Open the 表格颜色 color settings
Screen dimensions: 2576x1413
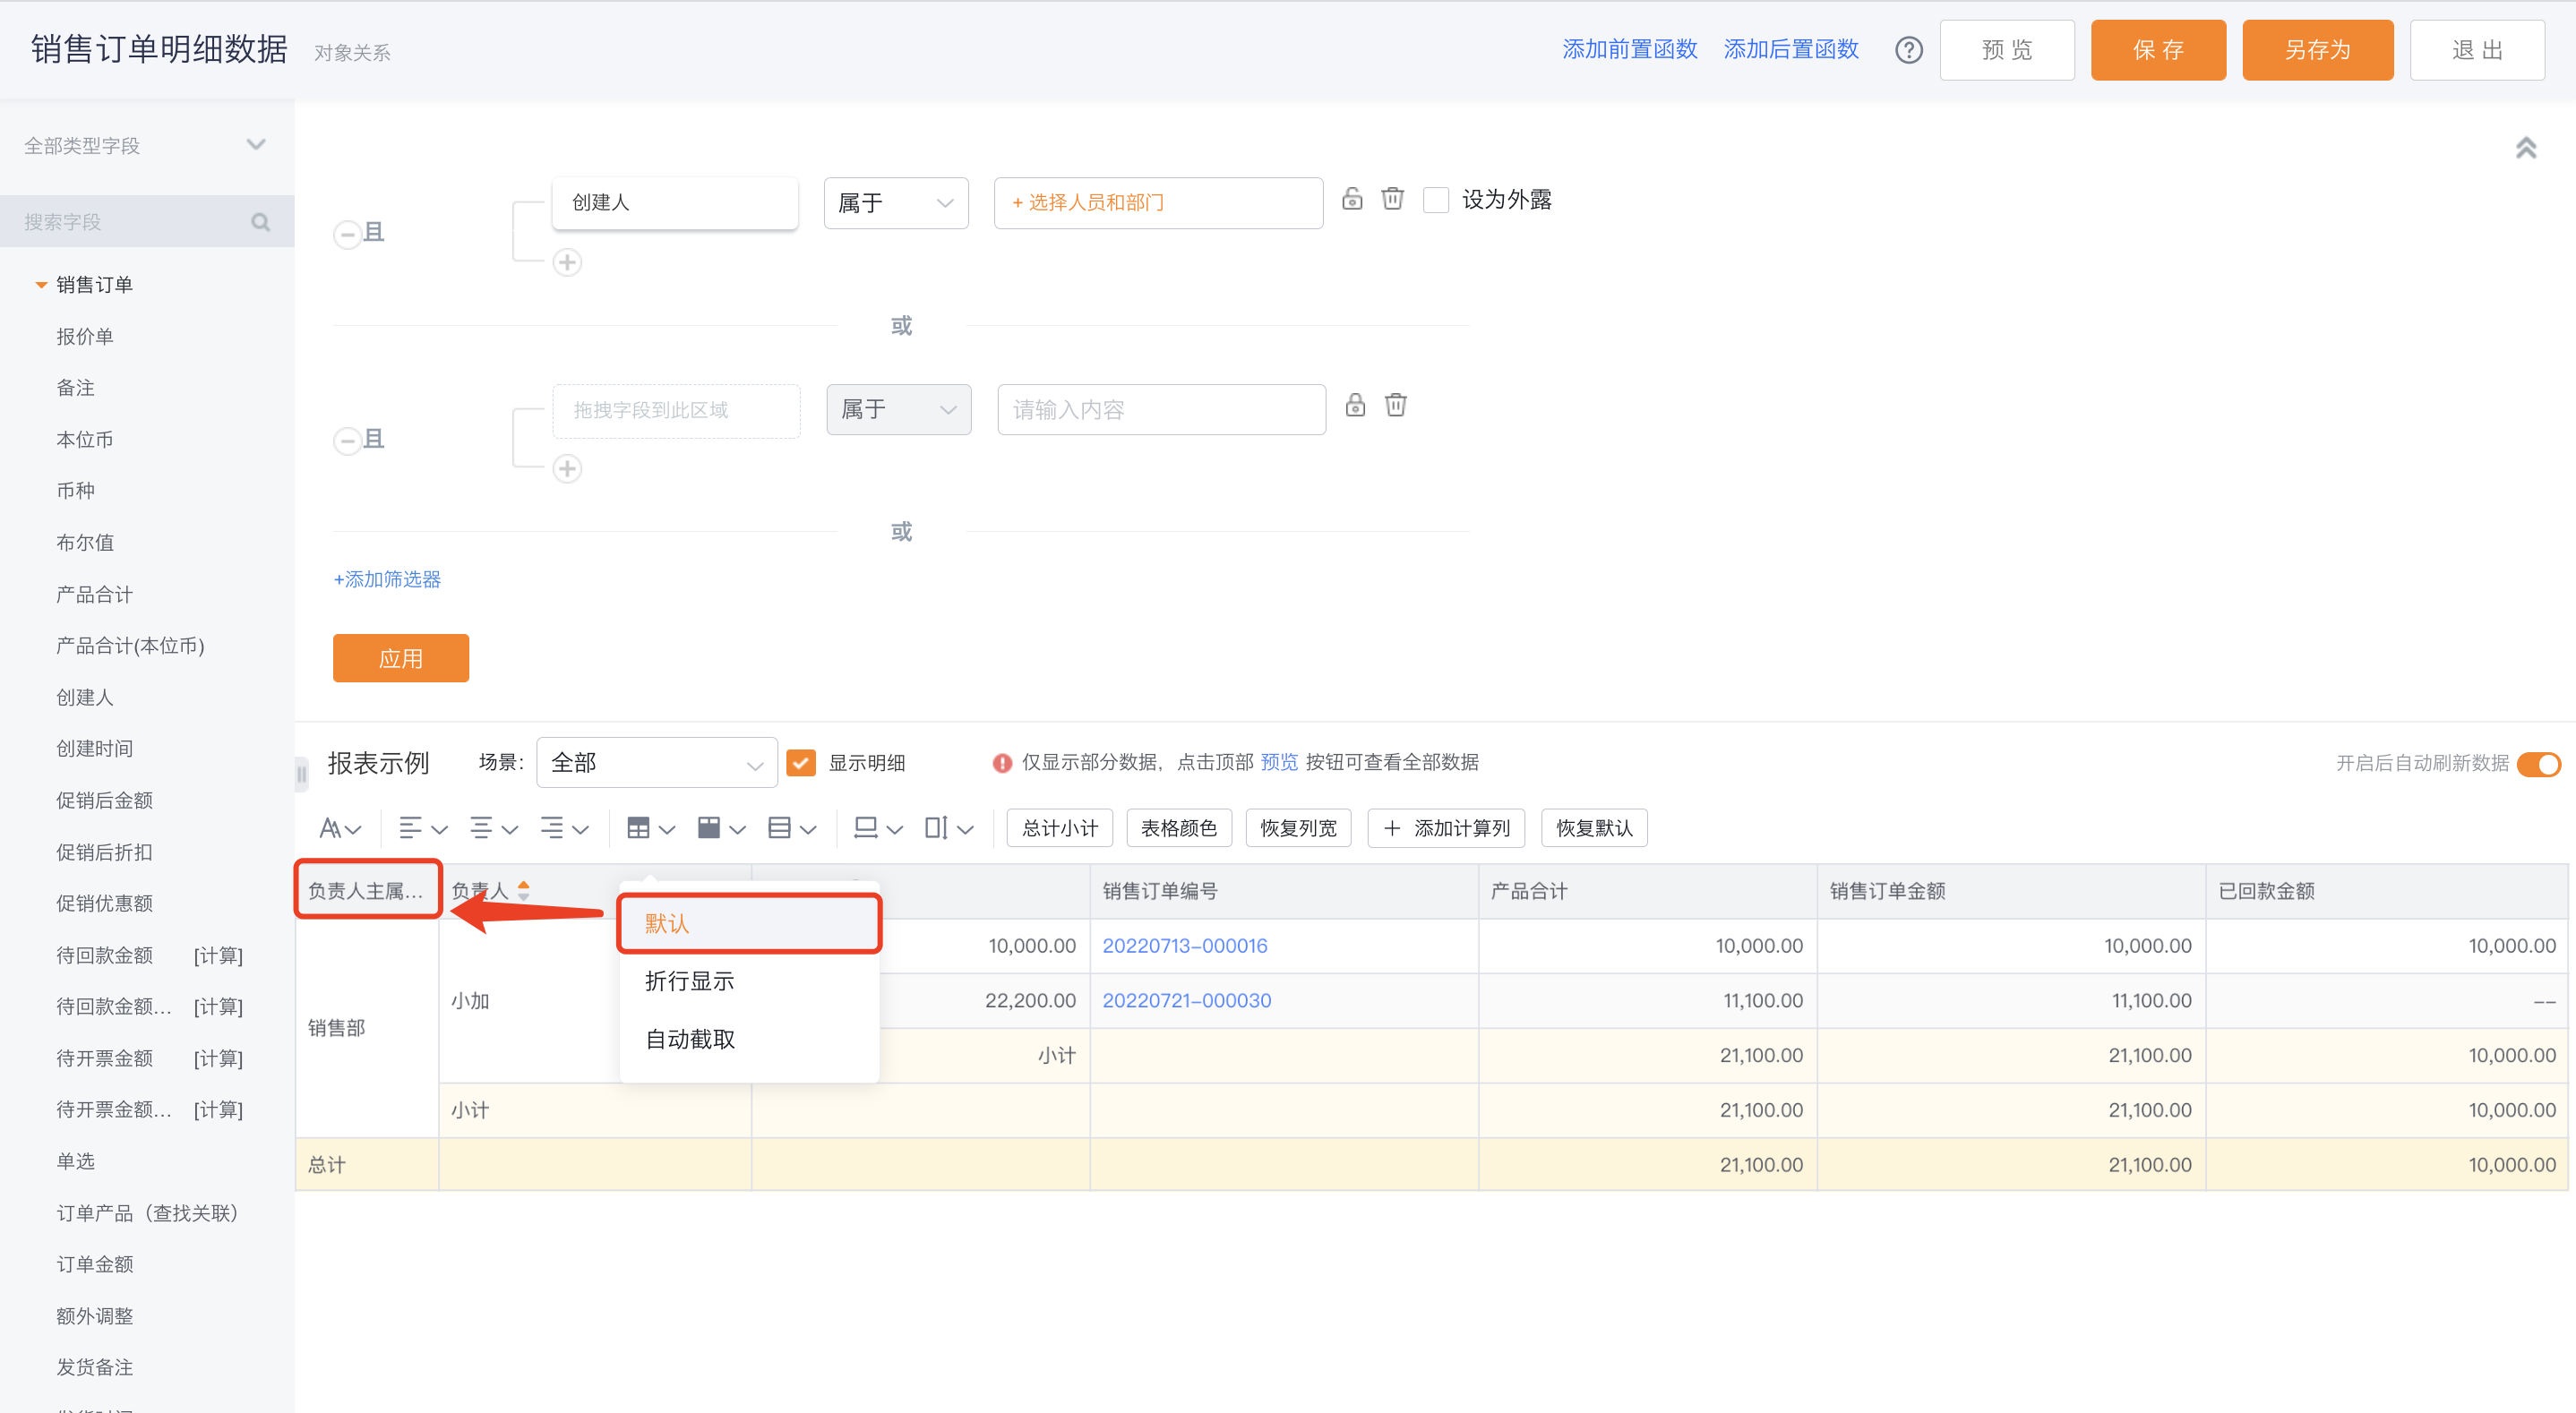pos(1178,828)
